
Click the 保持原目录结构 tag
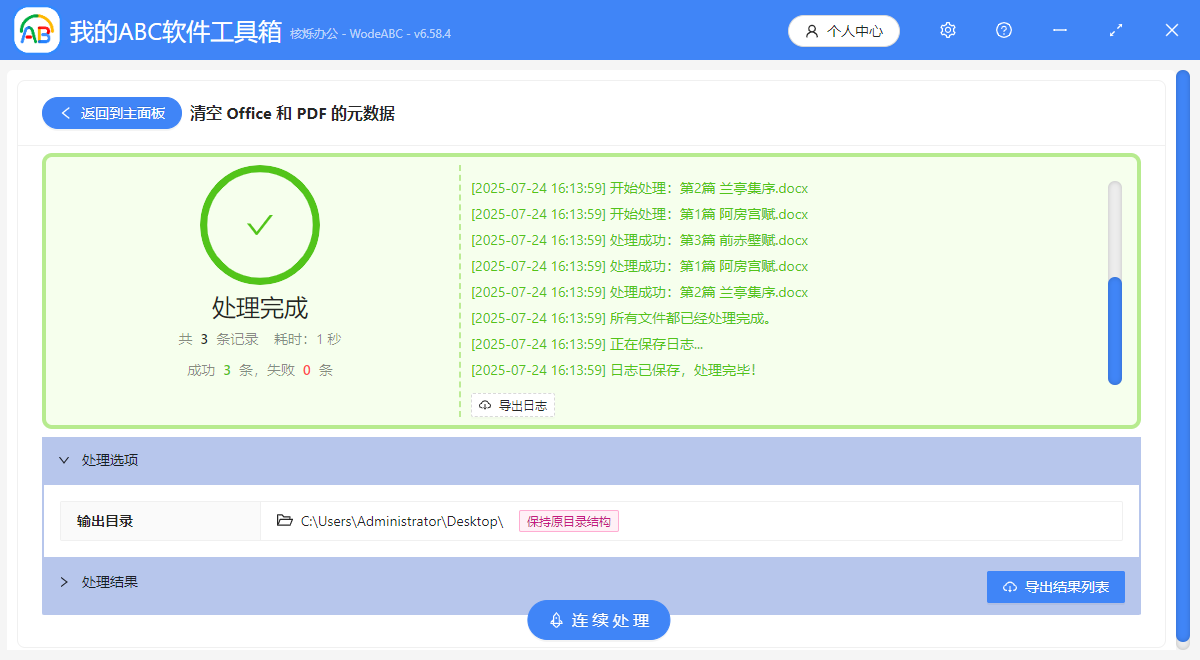pos(569,521)
